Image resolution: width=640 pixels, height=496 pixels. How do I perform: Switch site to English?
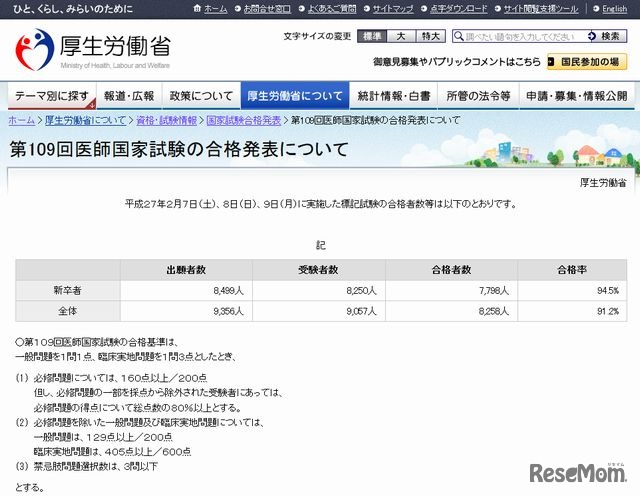(614, 9)
